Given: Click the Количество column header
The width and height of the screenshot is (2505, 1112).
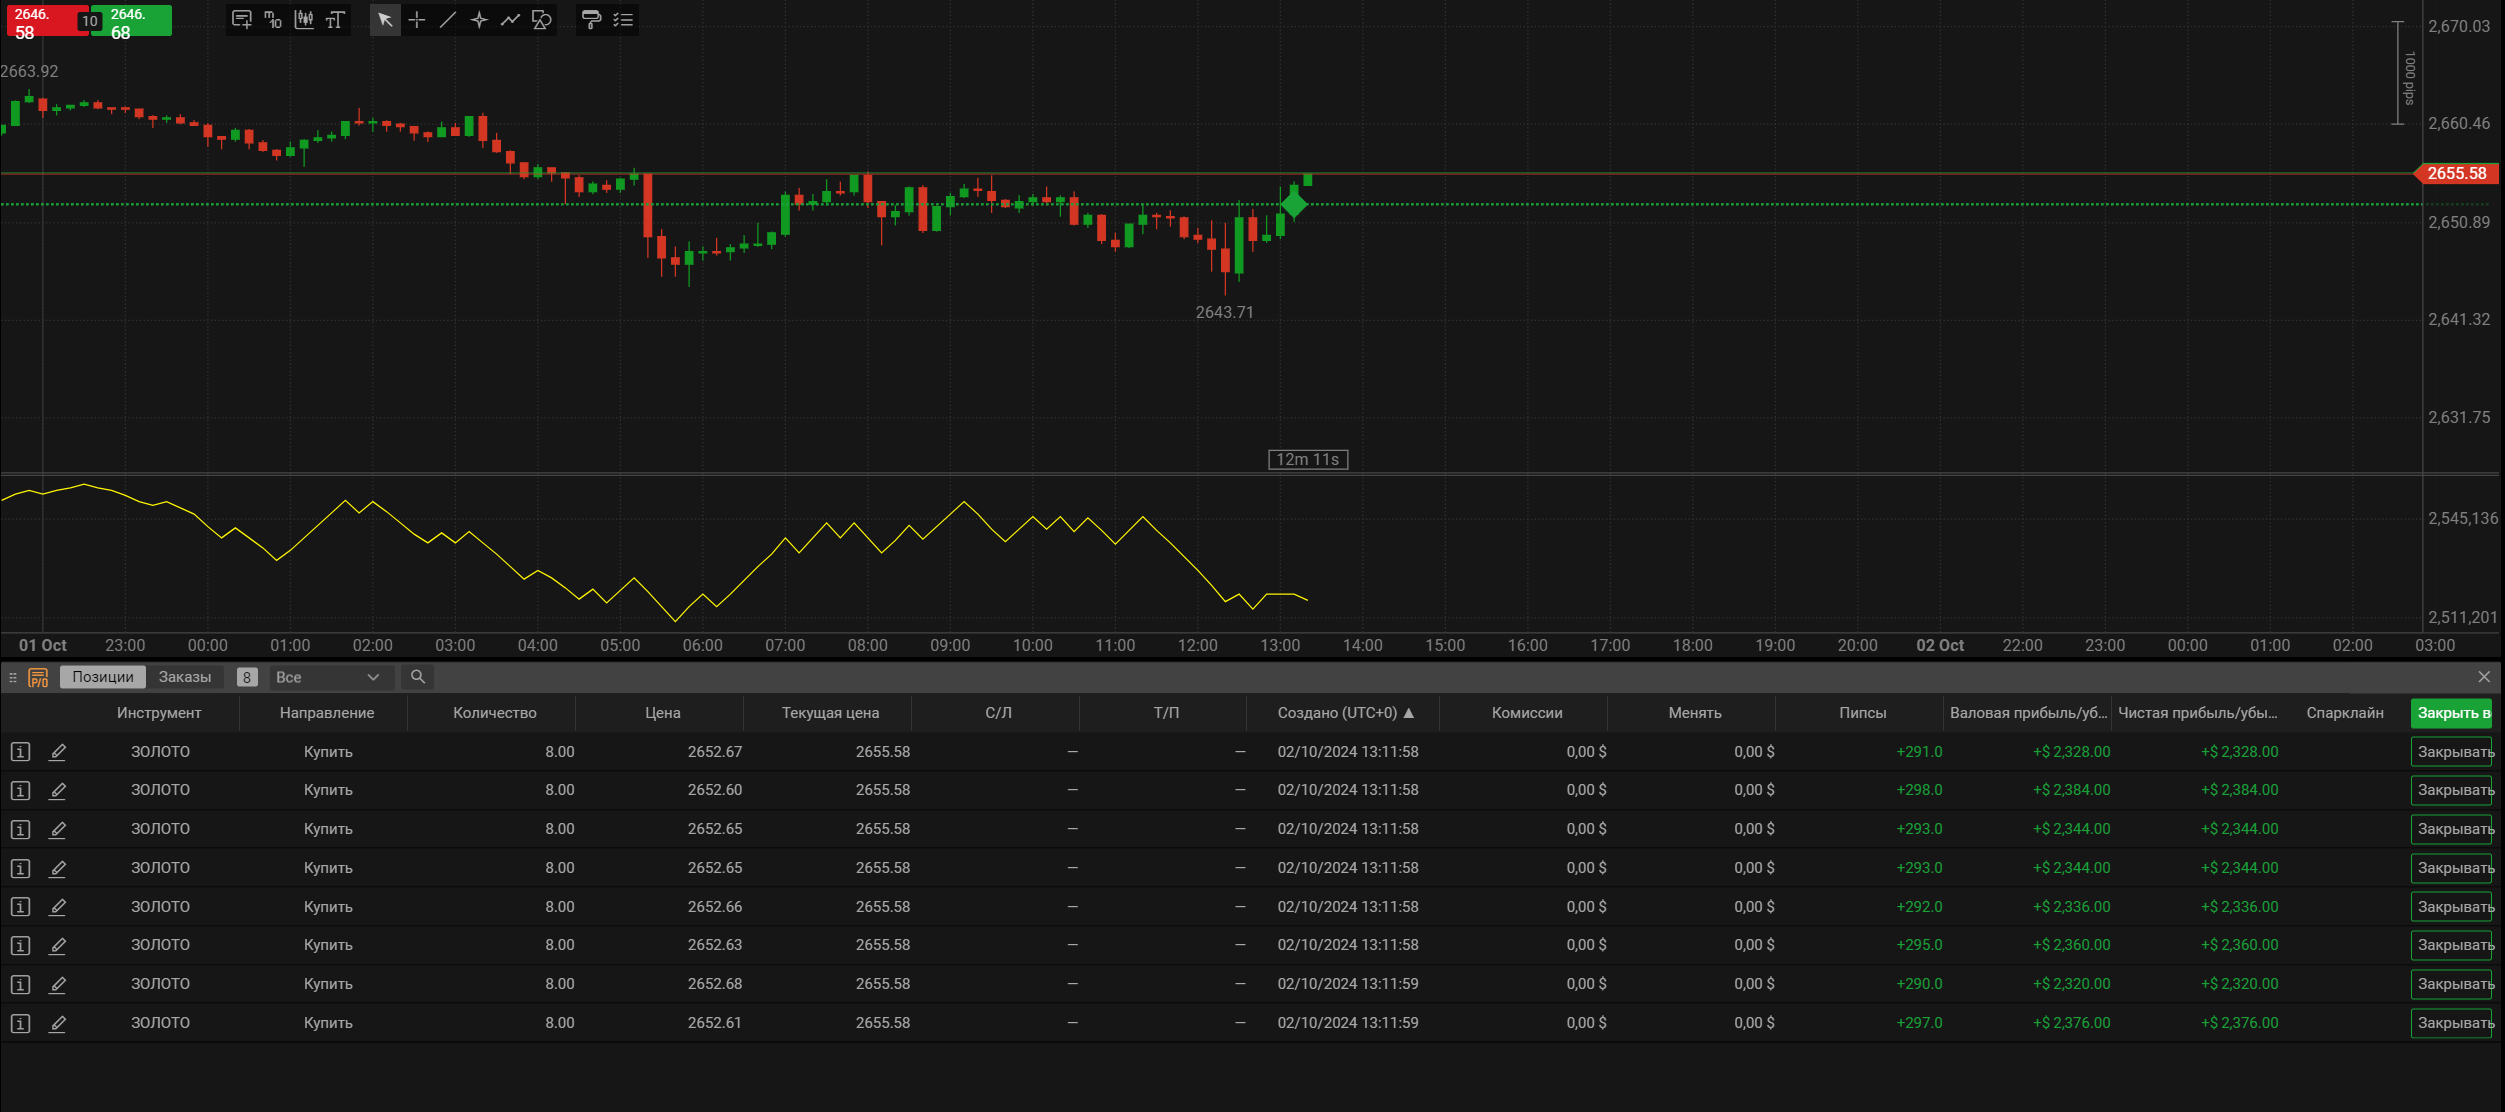Looking at the screenshot, I should coord(495,713).
